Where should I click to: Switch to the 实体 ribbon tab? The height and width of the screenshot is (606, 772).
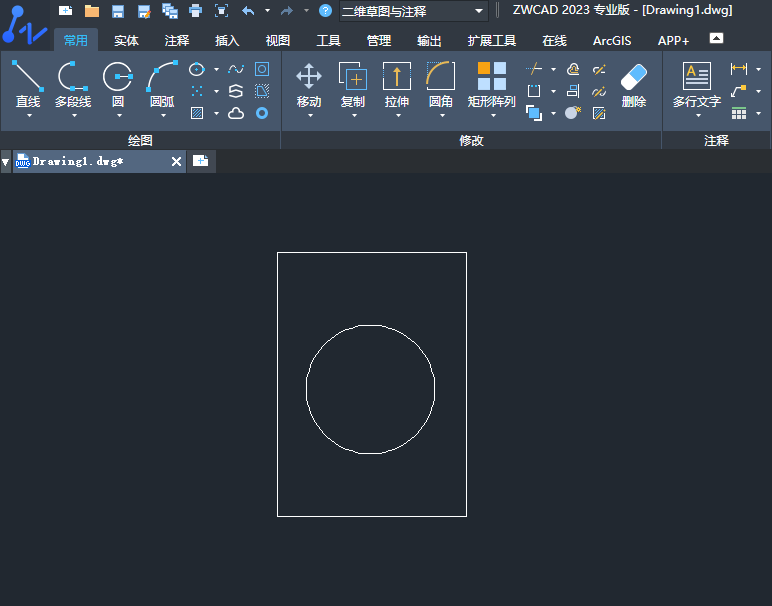(x=127, y=40)
